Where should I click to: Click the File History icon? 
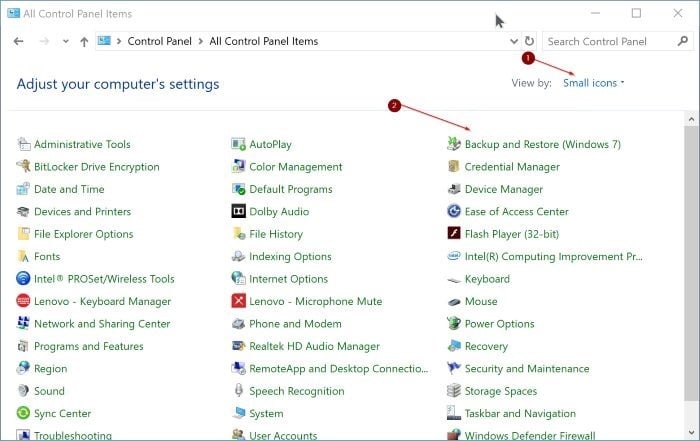coord(239,234)
